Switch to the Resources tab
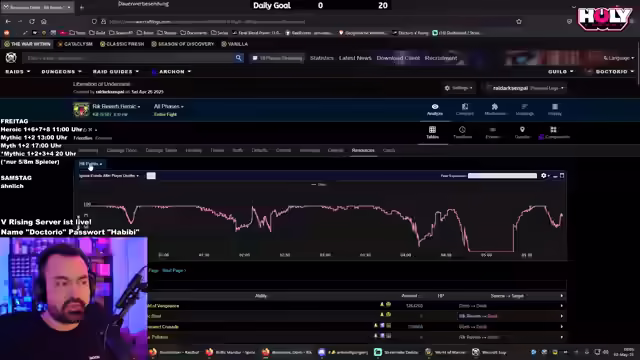 coord(363,150)
